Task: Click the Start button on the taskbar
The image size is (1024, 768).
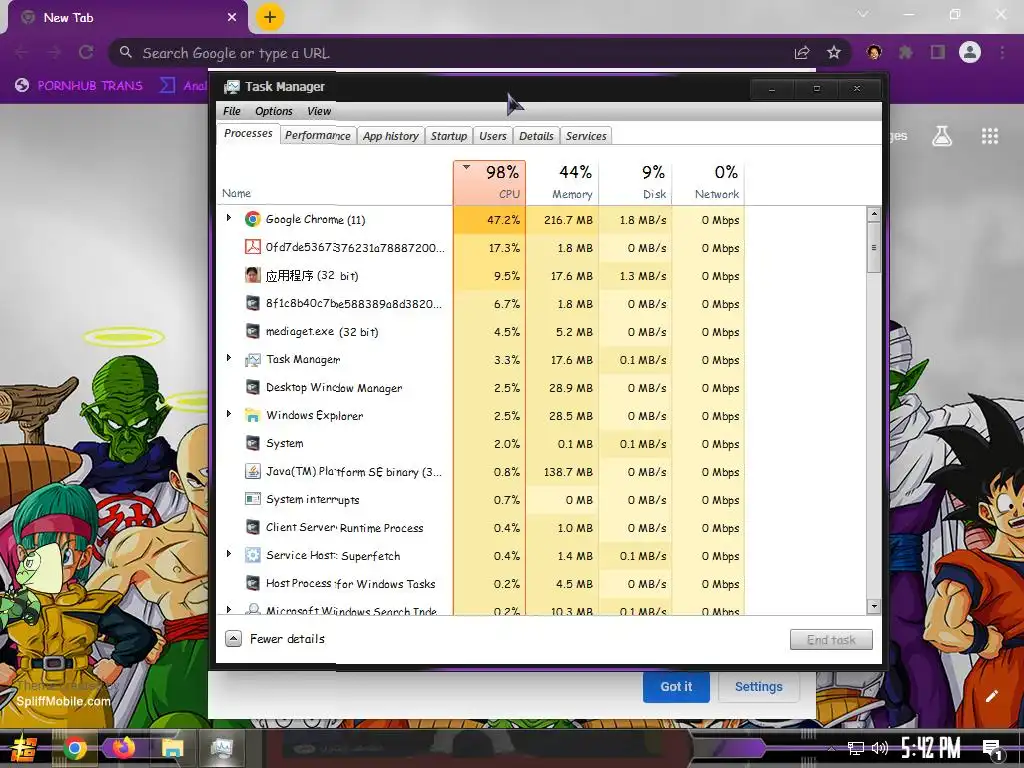Action: tap(24, 749)
